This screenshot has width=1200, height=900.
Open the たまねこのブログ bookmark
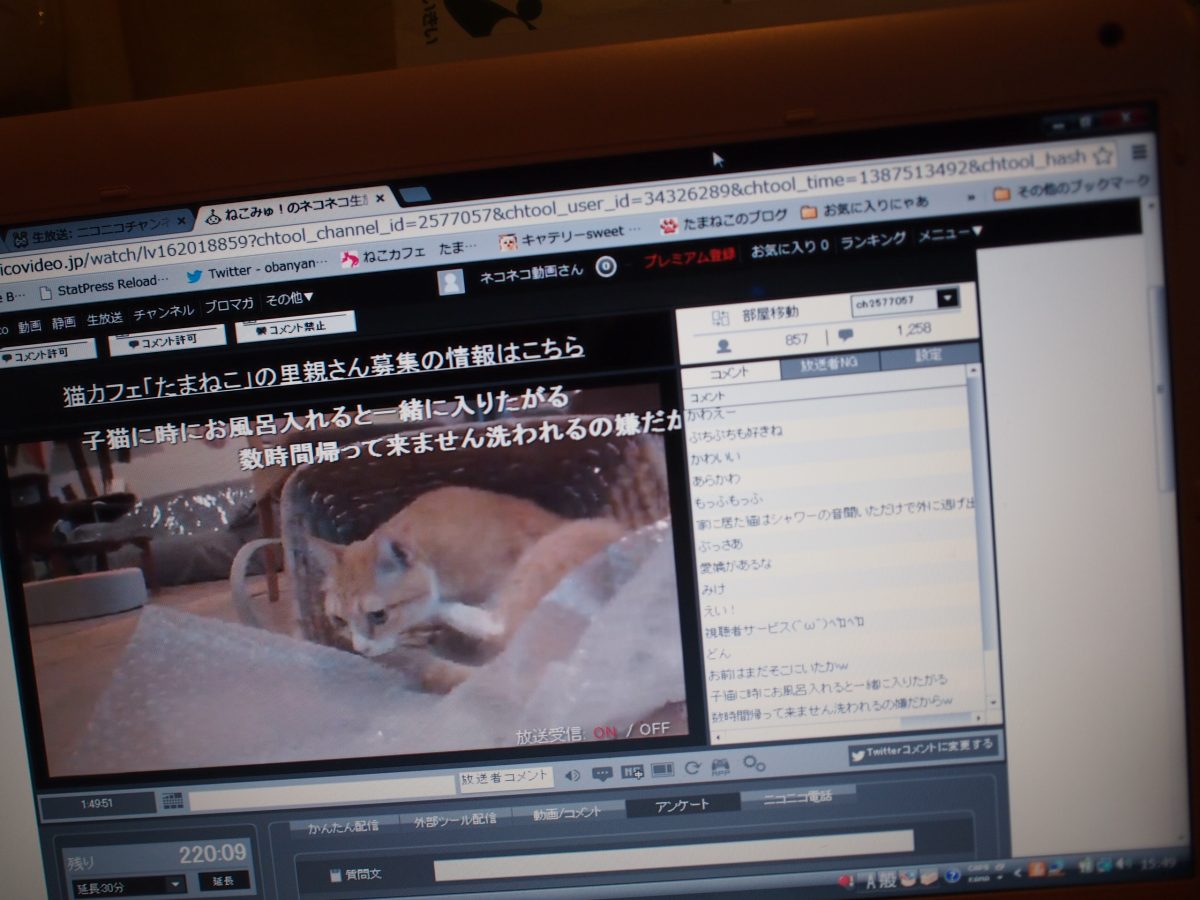coord(722,220)
